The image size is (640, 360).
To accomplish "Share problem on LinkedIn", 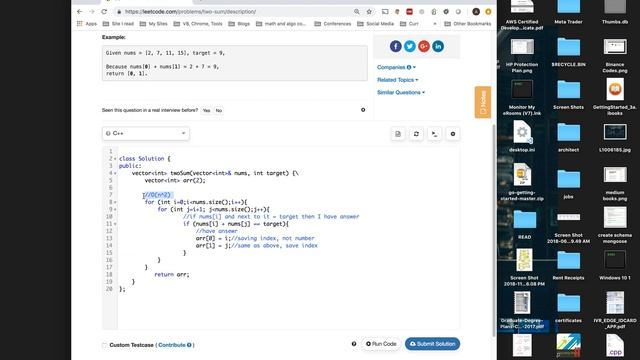I will tap(438, 46).
